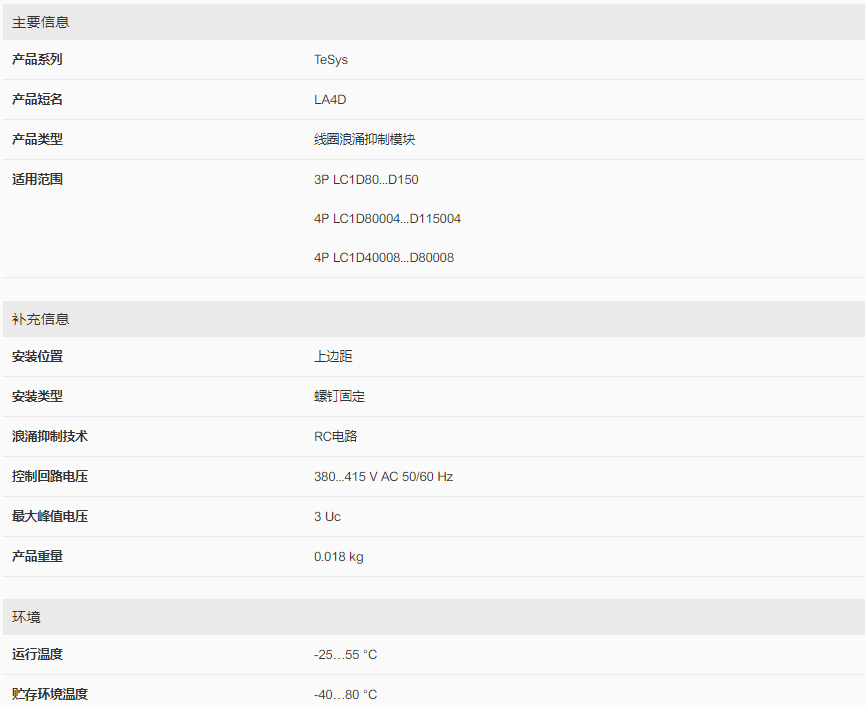Select the 3 Uc value

pyautogui.click(x=327, y=517)
